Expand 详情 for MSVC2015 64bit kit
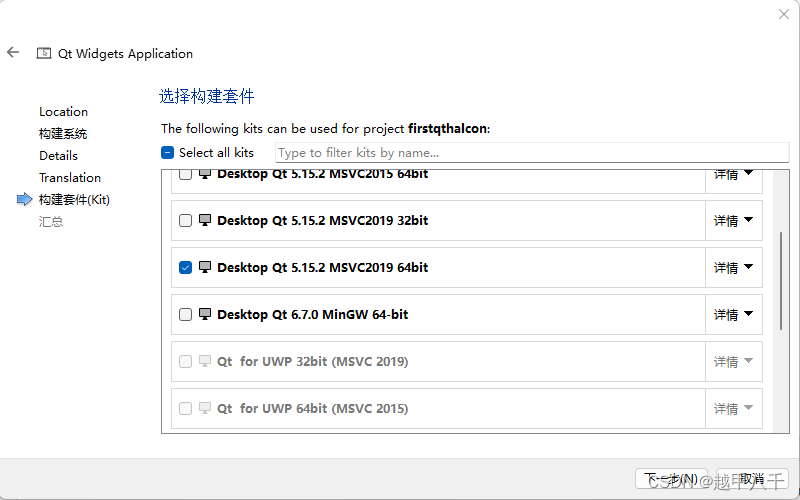This screenshot has width=800, height=500. 734,174
